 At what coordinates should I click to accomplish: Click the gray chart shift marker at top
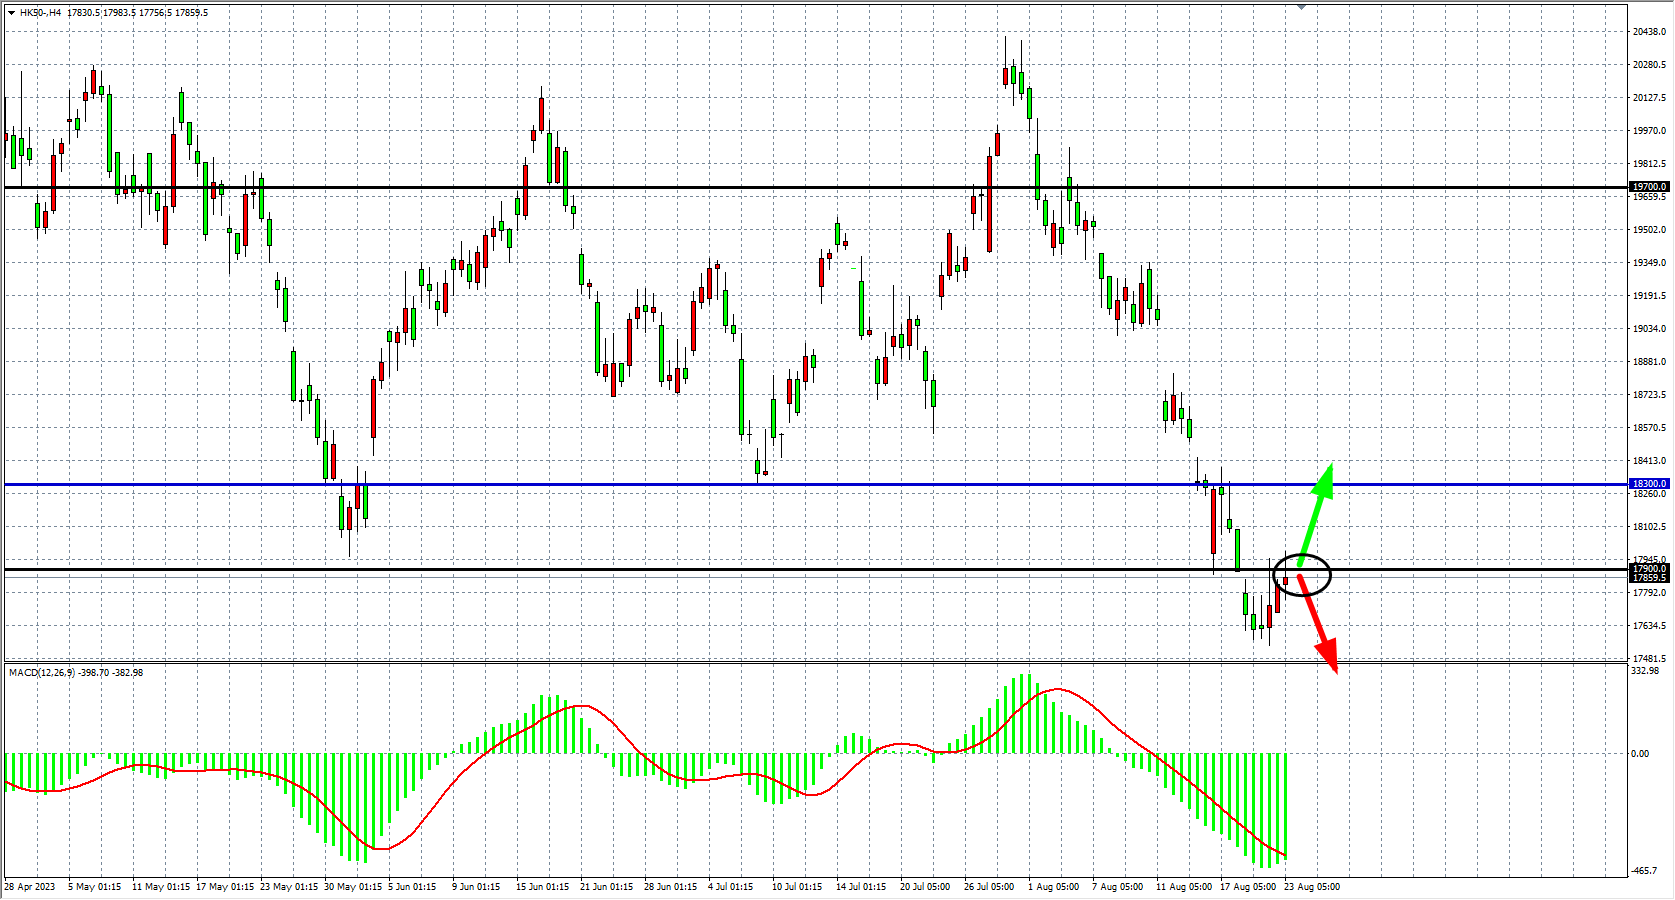[1301, 7]
